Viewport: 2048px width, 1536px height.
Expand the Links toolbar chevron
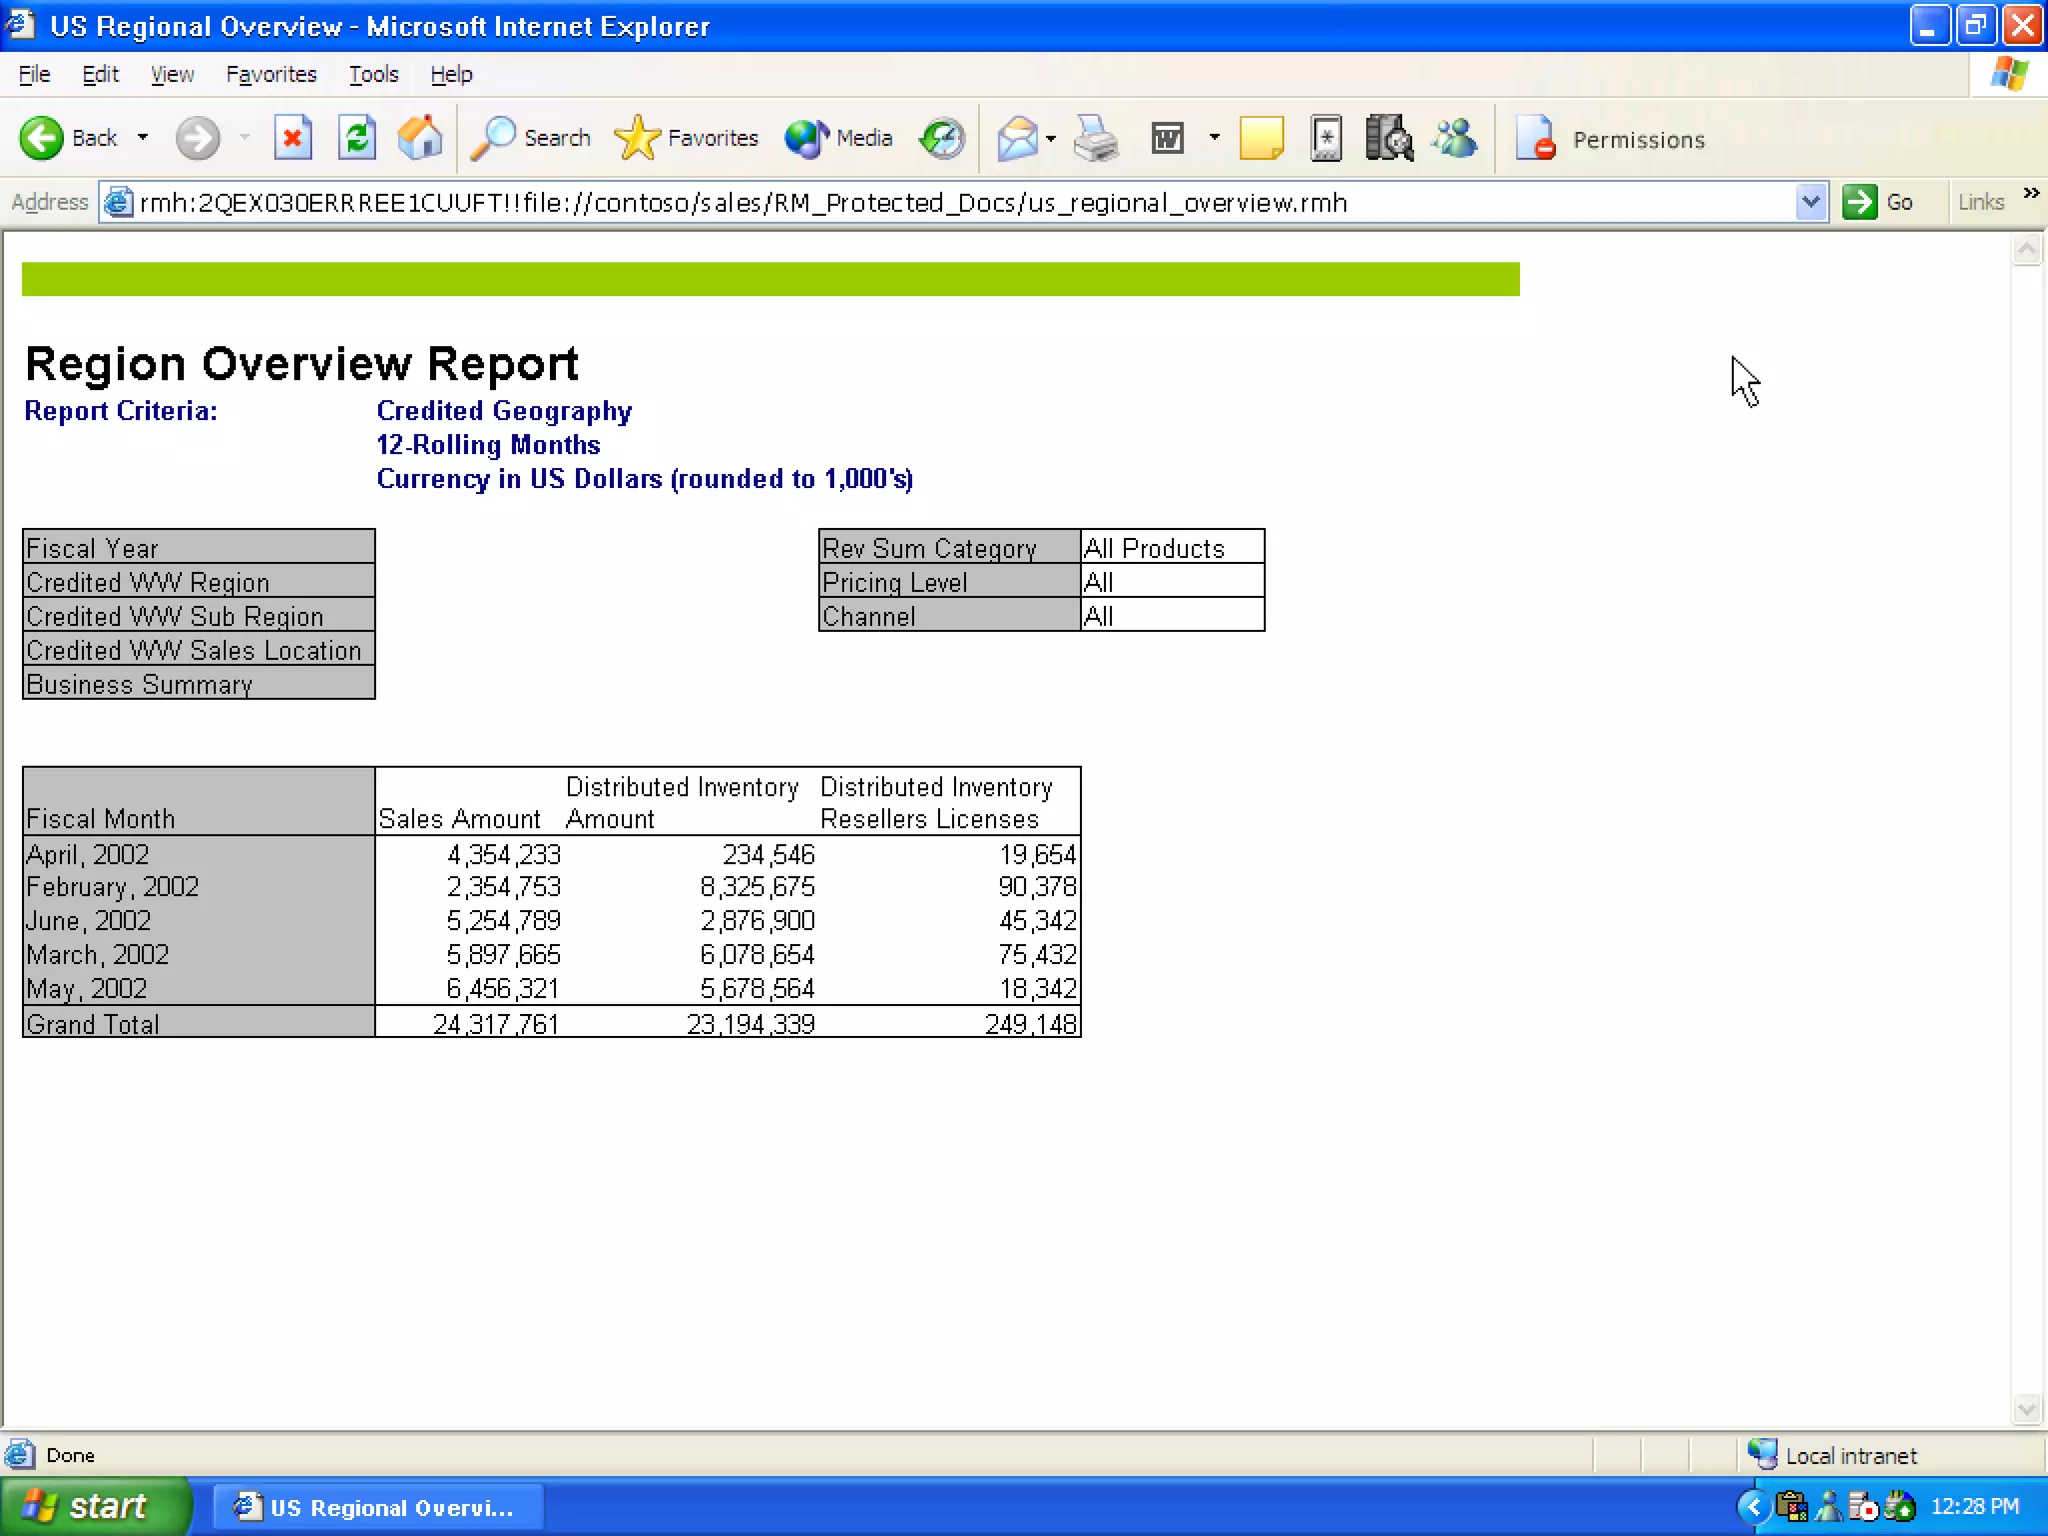point(2031,193)
